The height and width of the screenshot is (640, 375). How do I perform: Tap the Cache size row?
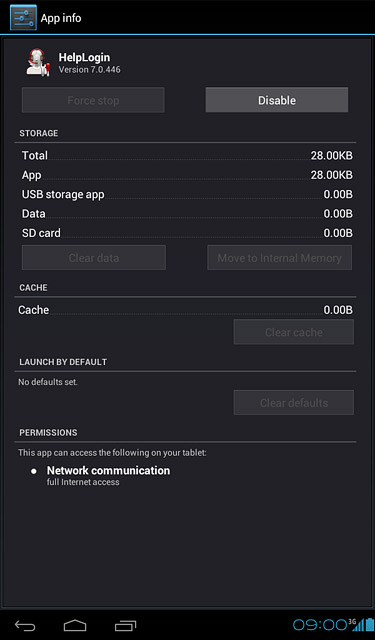[x=186, y=310]
